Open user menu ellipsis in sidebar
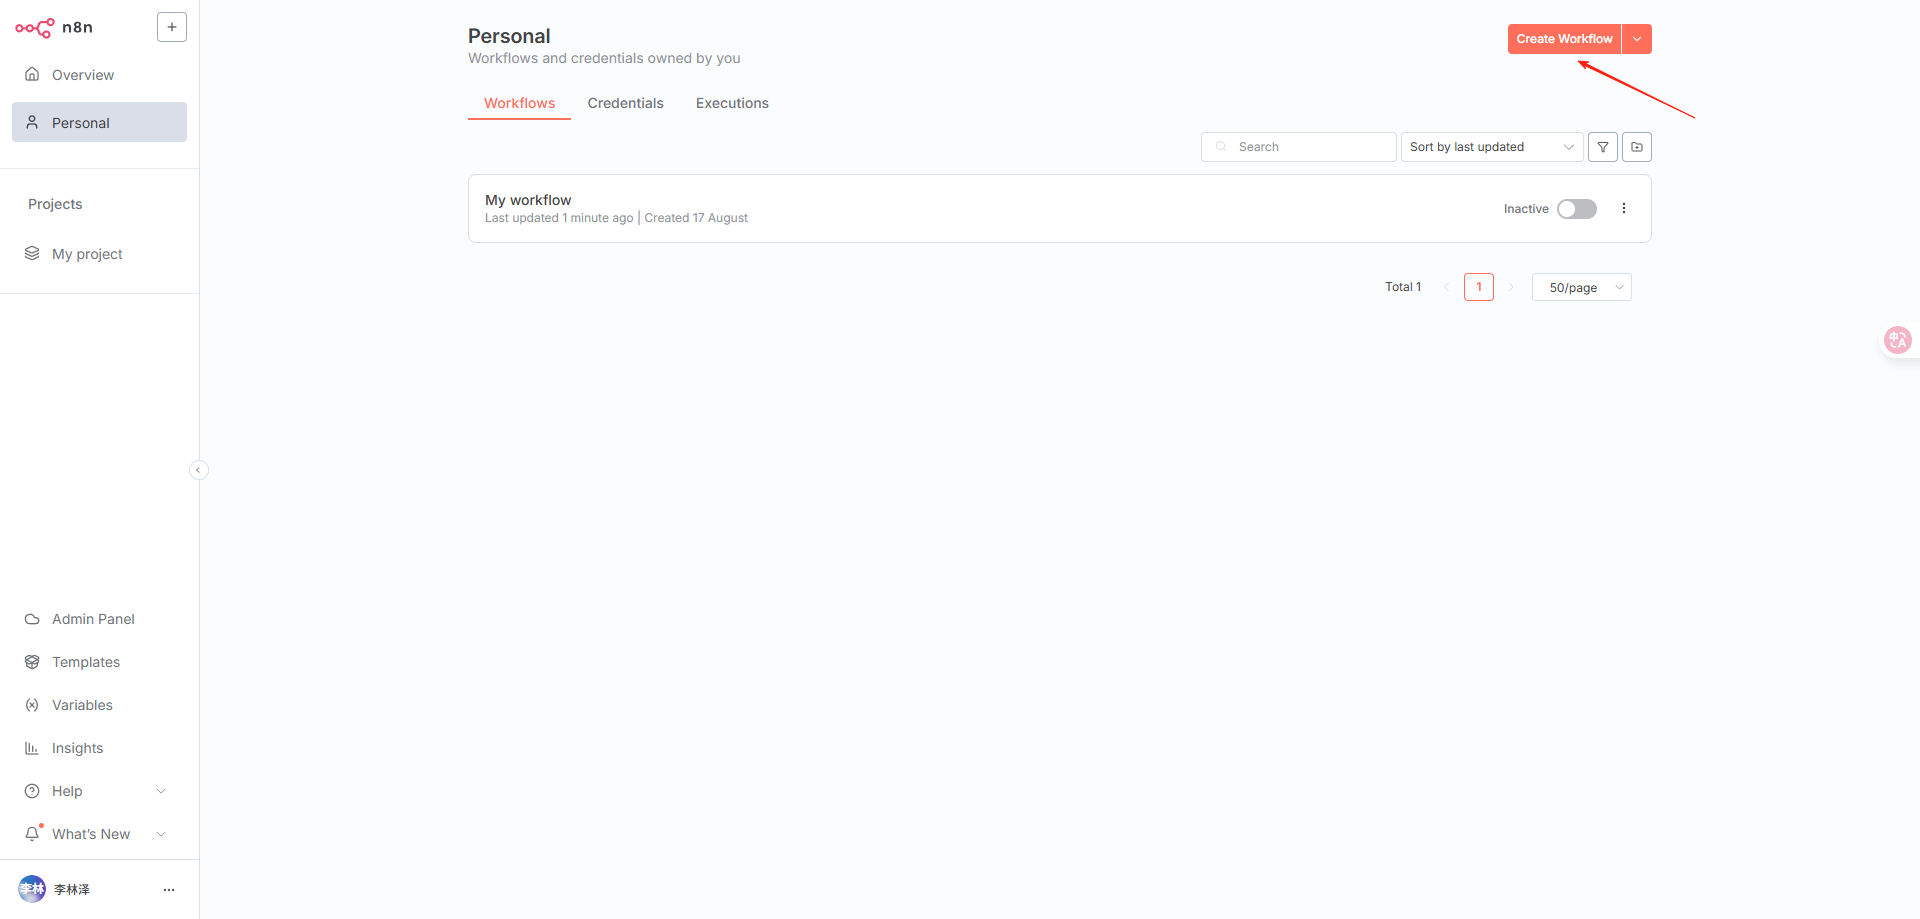The image size is (1920, 919). (x=169, y=889)
